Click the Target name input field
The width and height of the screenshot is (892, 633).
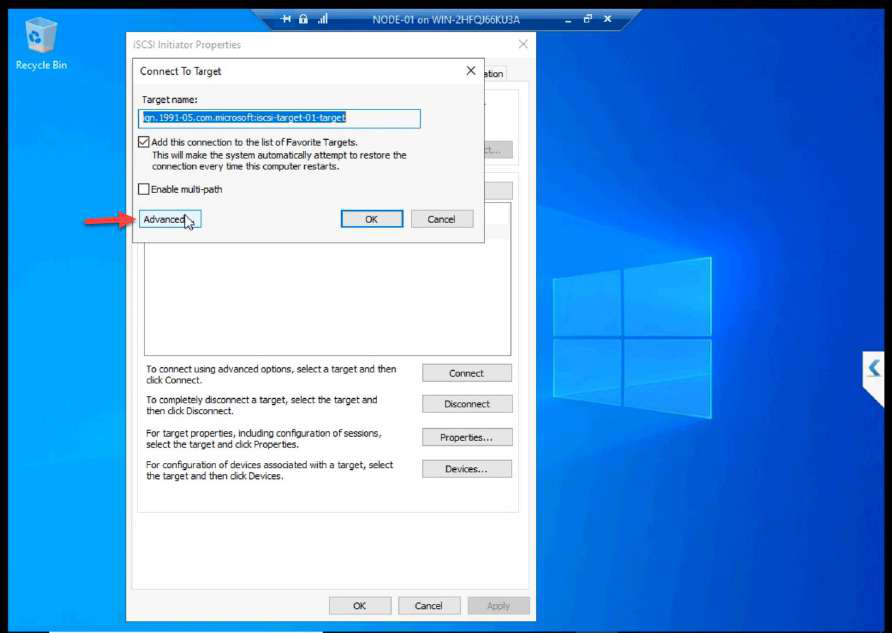click(279, 118)
